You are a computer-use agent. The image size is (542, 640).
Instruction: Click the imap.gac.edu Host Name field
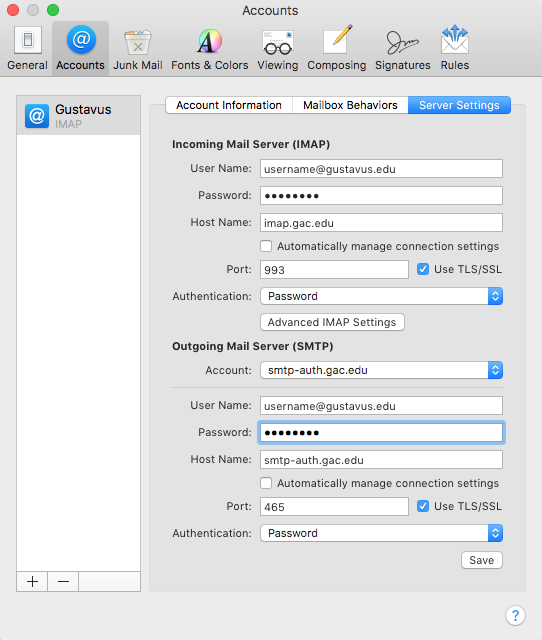(x=381, y=223)
